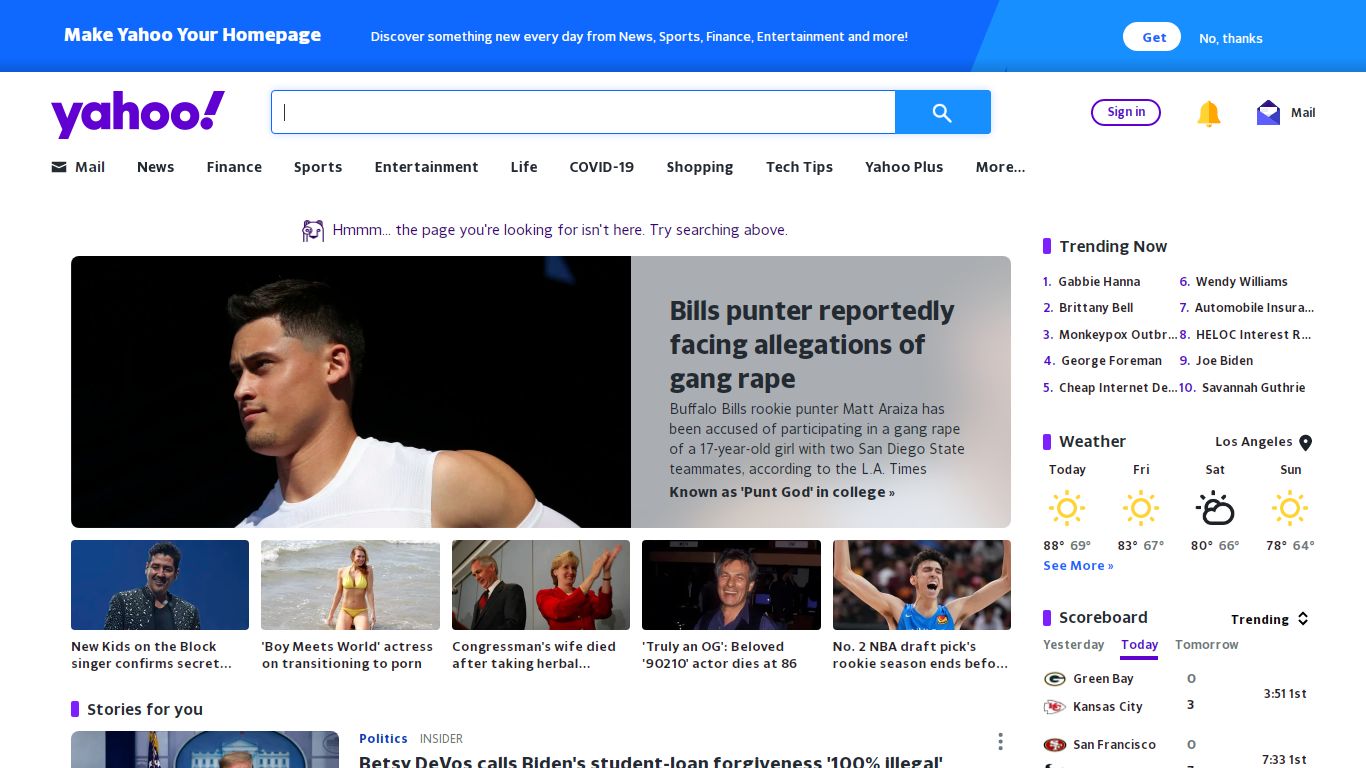Open Finance in the navigation bar
The width and height of the screenshot is (1366, 768).
pyautogui.click(x=234, y=167)
